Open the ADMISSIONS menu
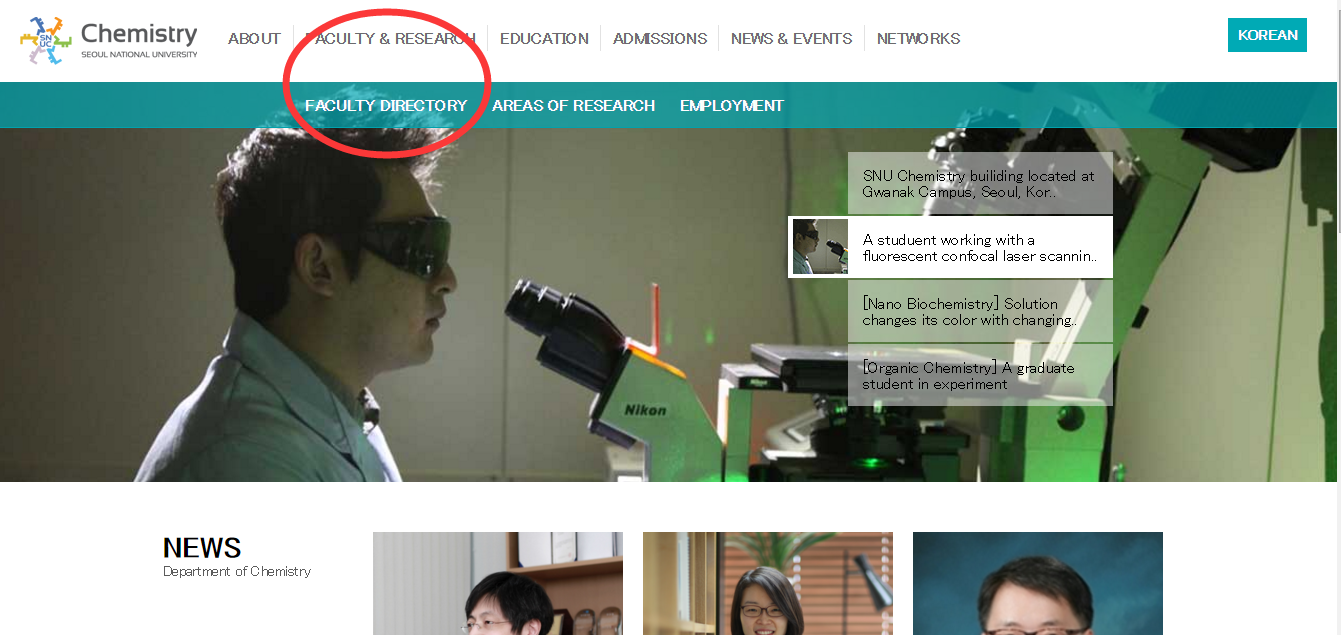This screenshot has width=1341, height=635. (x=660, y=39)
